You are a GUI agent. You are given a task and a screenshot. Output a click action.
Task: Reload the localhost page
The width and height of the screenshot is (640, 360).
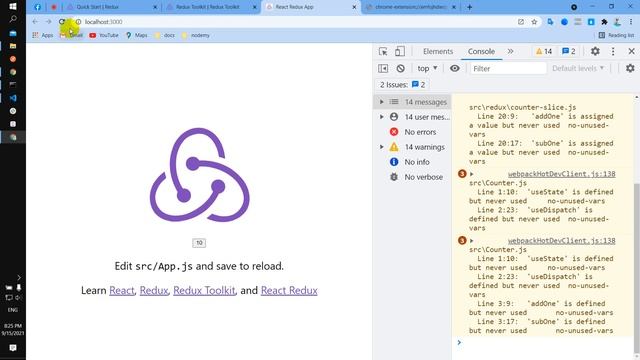pyautogui.click(x=62, y=22)
